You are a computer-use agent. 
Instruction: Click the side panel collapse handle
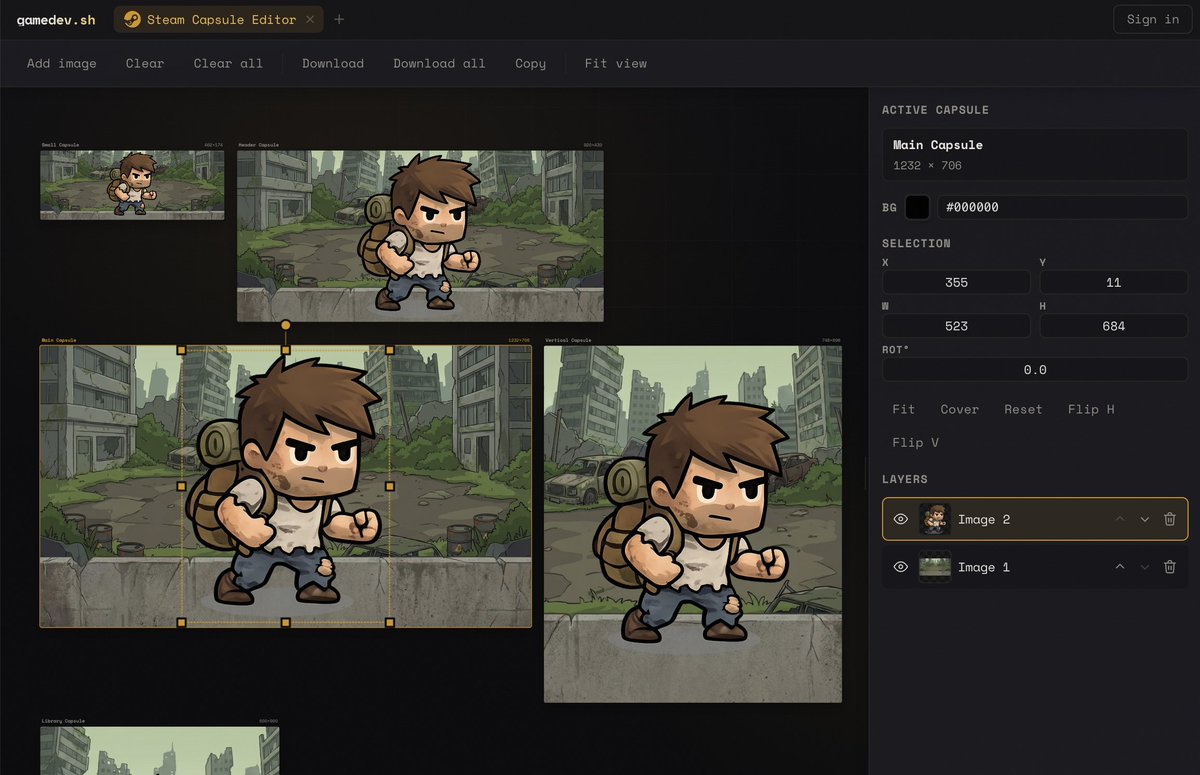click(866, 473)
